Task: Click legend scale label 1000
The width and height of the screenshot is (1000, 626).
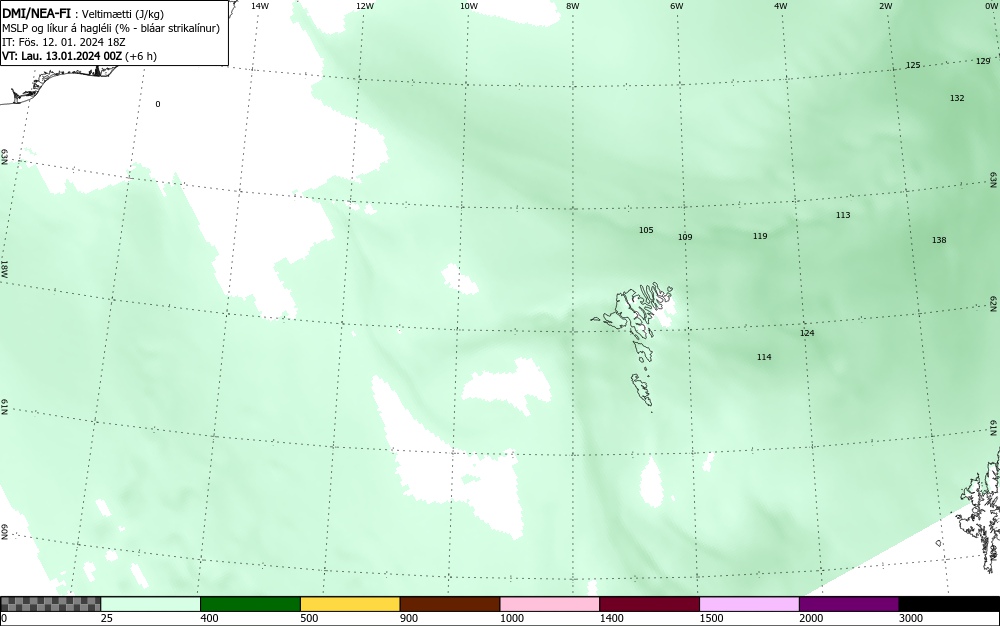Action: click(511, 618)
